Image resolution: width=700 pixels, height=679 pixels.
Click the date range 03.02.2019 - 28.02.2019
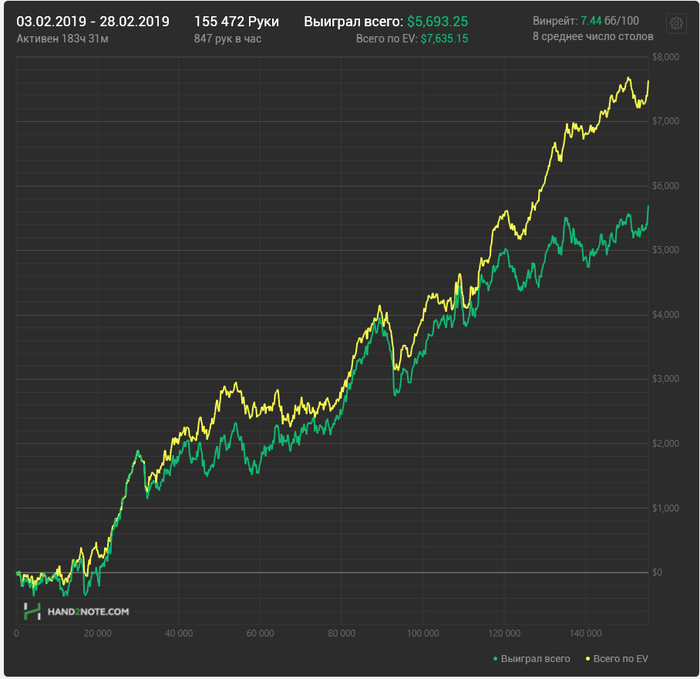(93, 21)
